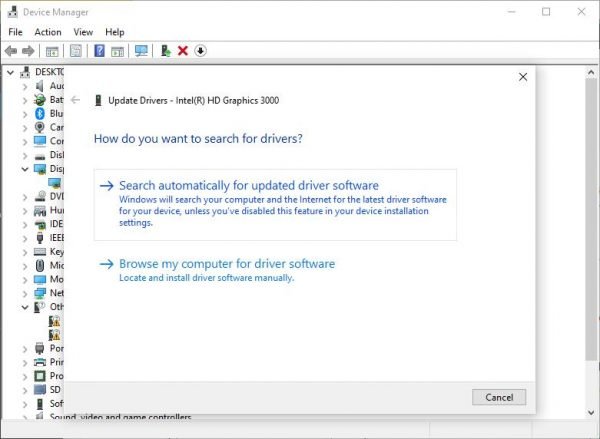The width and height of the screenshot is (600, 439).
Task: Expand the IDE controllers tree node
Action: click(25, 224)
